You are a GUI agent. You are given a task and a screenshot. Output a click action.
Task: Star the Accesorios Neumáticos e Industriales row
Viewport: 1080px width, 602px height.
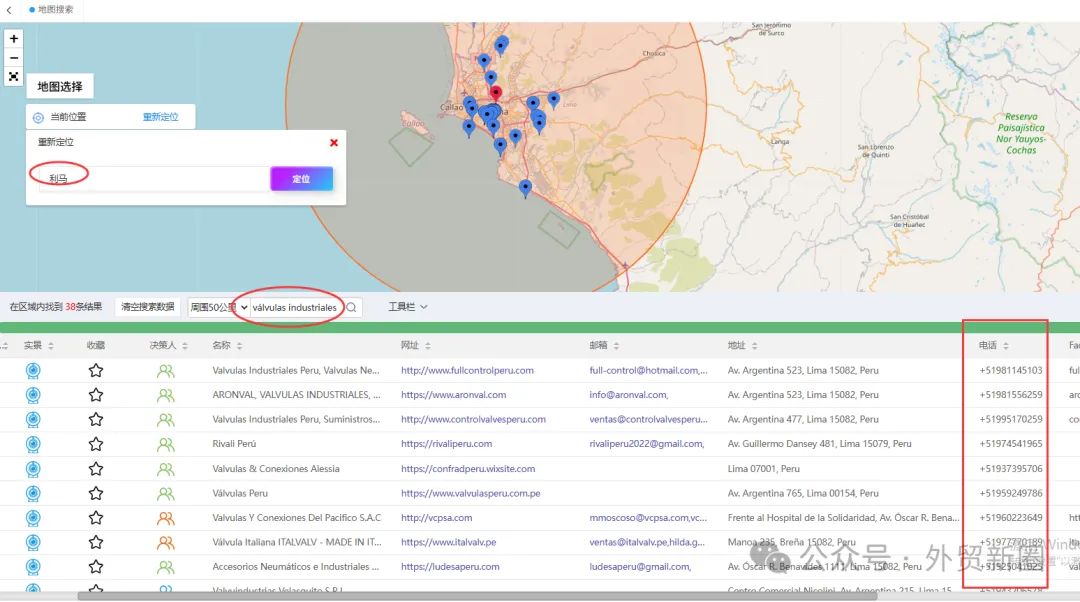click(x=96, y=567)
